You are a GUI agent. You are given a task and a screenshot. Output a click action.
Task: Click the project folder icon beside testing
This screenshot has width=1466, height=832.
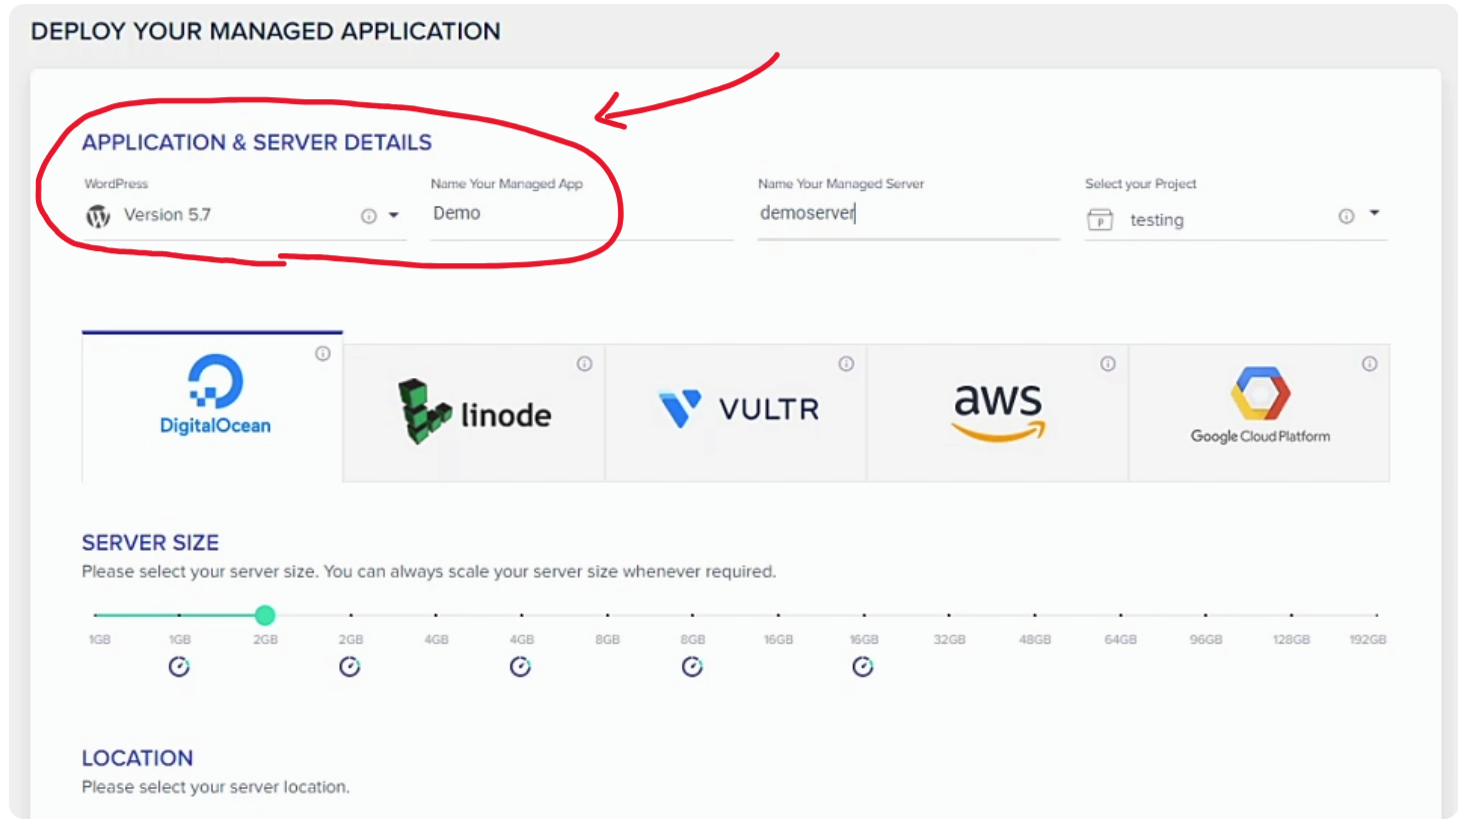1100,220
